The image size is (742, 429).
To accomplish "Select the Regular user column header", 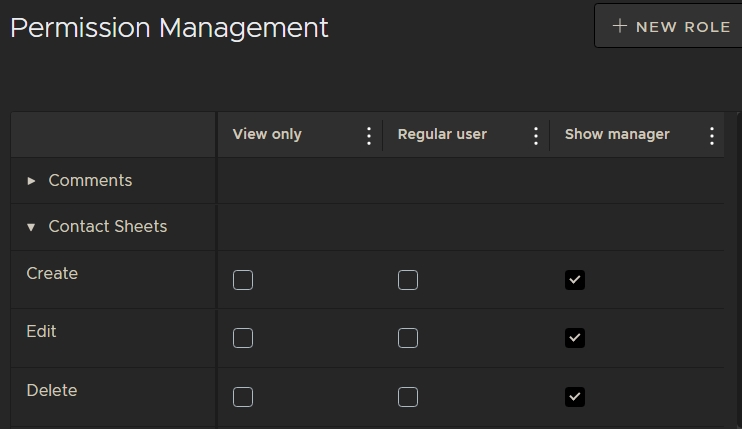I will point(442,134).
